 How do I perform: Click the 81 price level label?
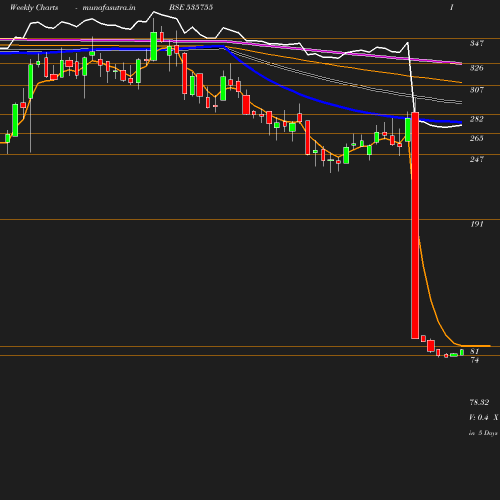475,351
